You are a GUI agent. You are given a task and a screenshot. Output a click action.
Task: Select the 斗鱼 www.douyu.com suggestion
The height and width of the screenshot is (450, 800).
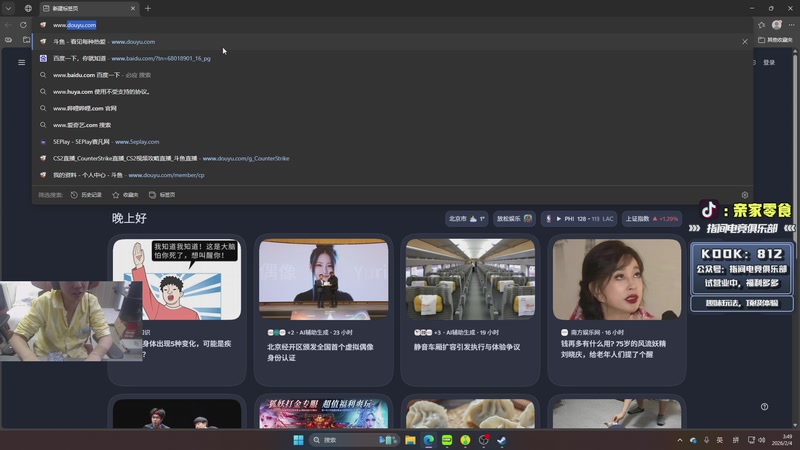pos(392,42)
